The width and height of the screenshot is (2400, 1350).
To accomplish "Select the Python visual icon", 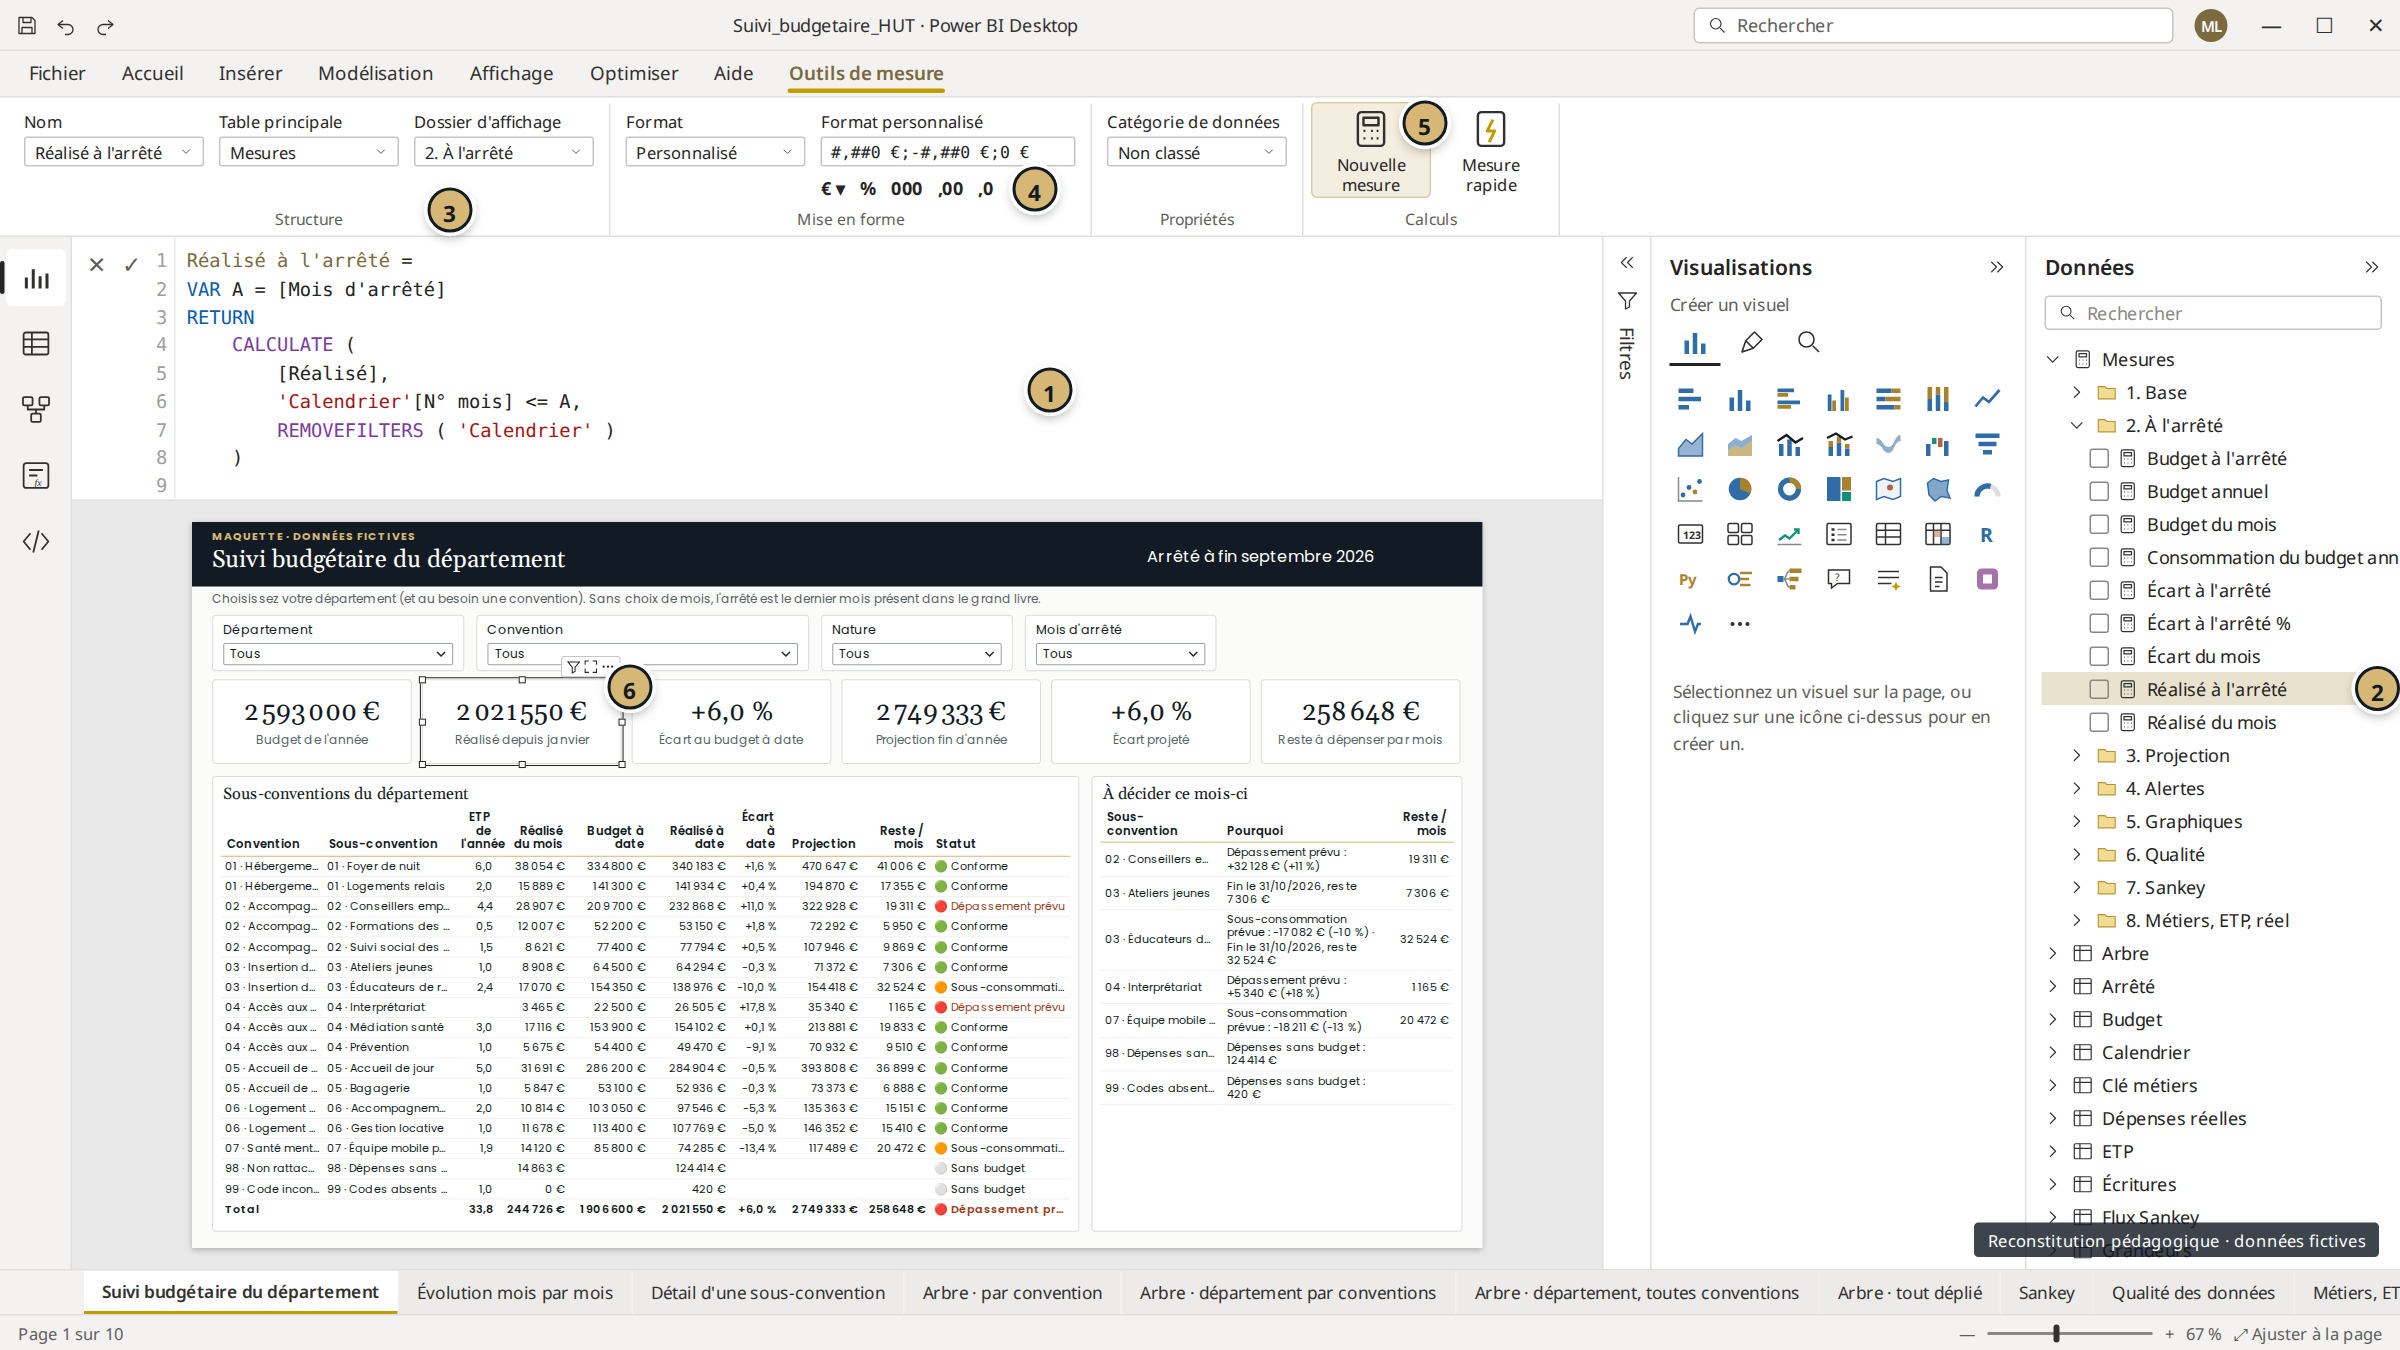I will tap(1689, 579).
